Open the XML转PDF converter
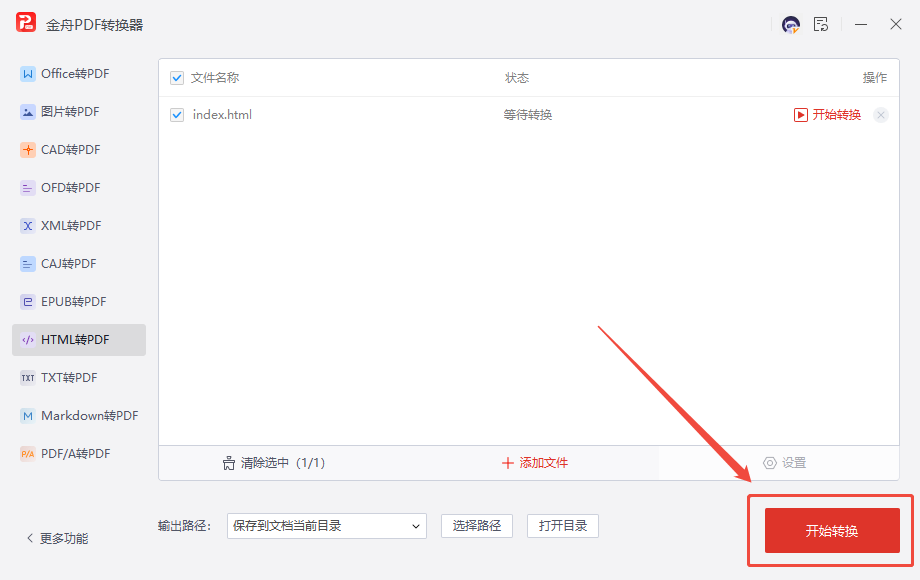This screenshot has height=580, width=920. (79, 226)
